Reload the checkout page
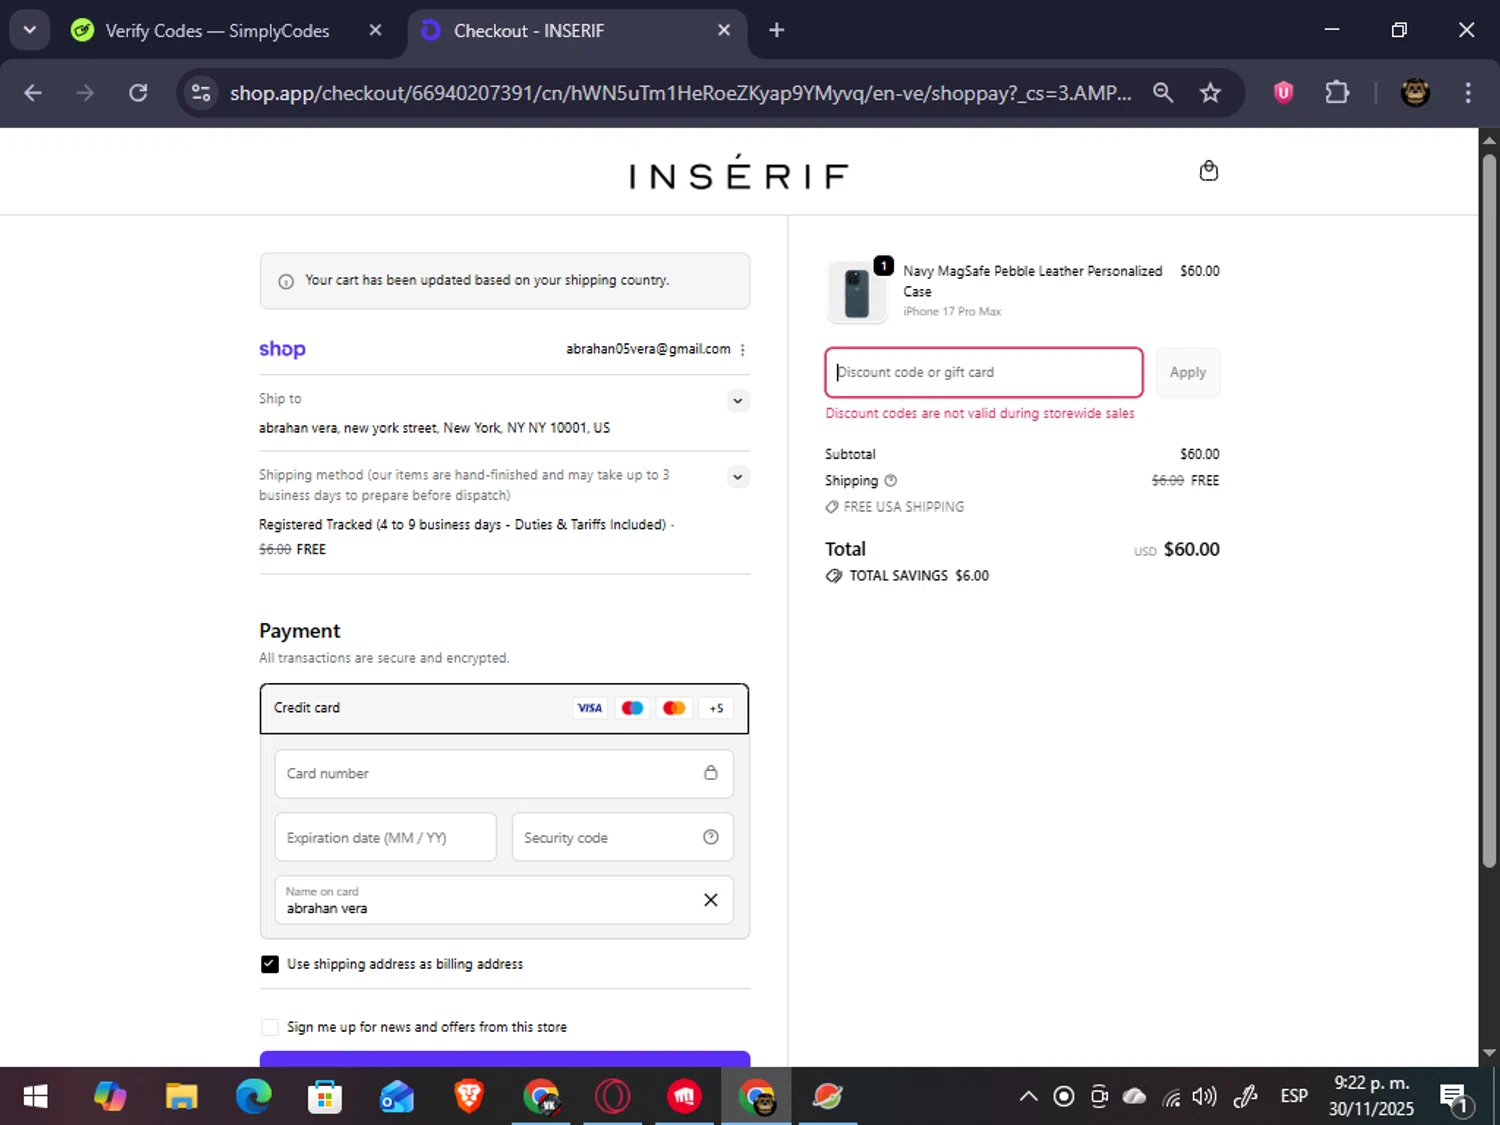1500x1125 pixels. [x=138, y=93]
